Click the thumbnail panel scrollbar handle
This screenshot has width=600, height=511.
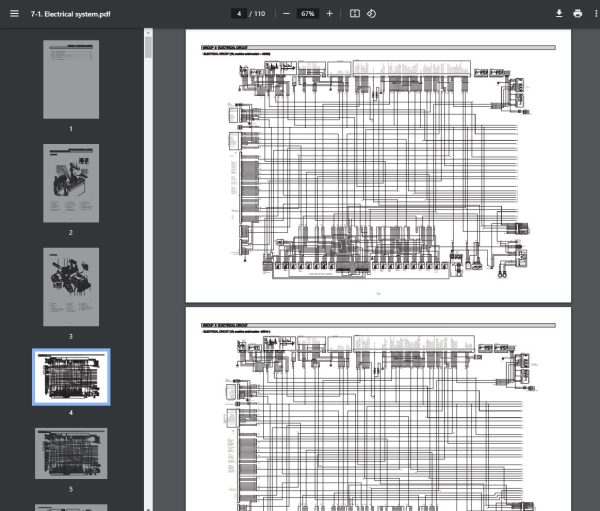click(148, 47)
